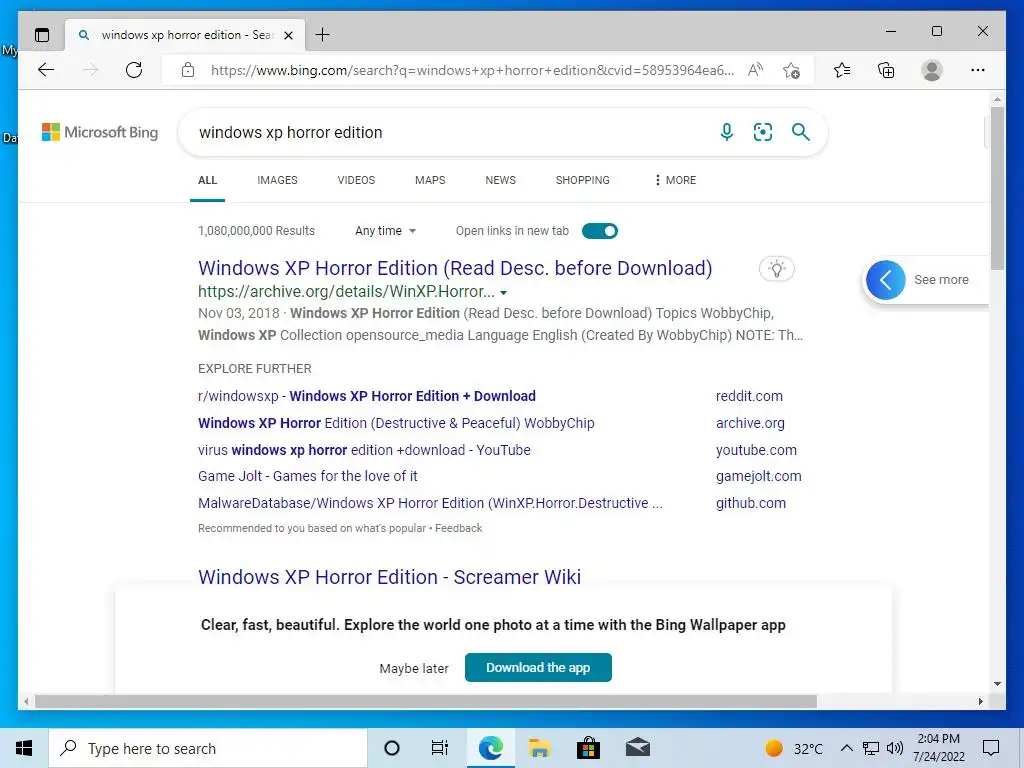Add this page to favorites star icon
Screen dimensions: 1024x768
click(x=792, y=70)
